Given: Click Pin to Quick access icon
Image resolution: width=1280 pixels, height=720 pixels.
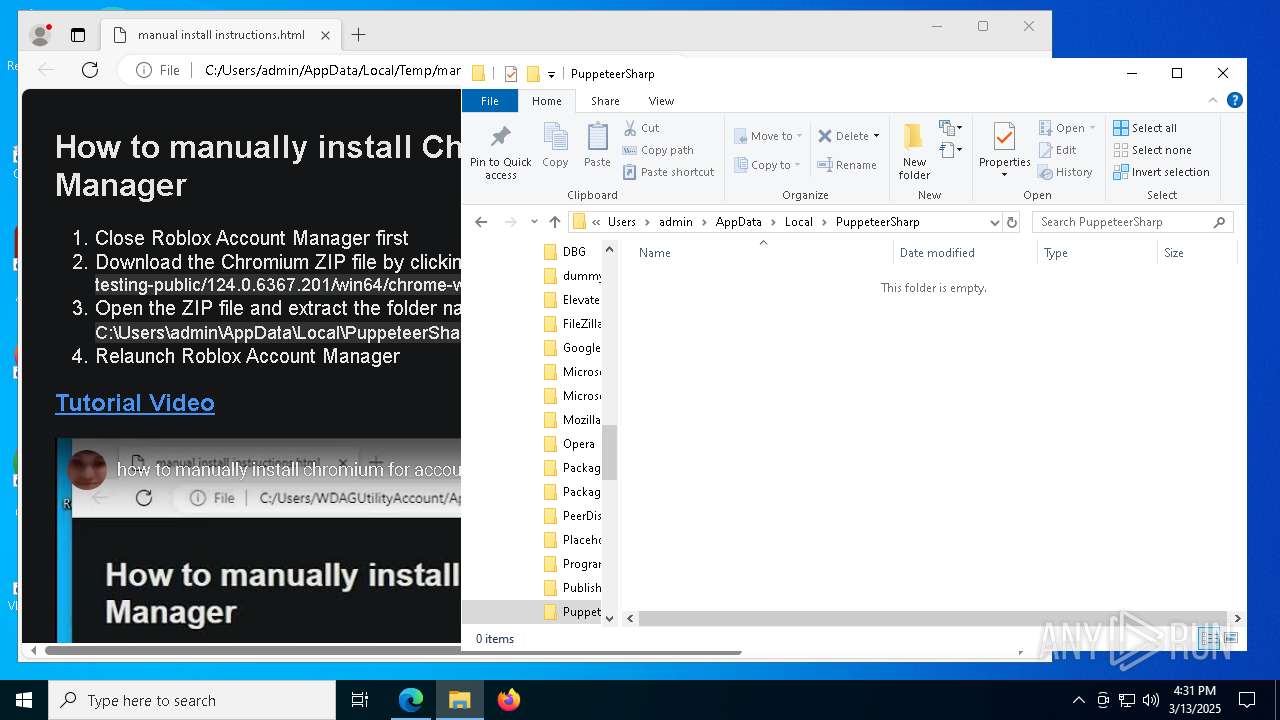Looking at the screenshot, I should [501, 152].
